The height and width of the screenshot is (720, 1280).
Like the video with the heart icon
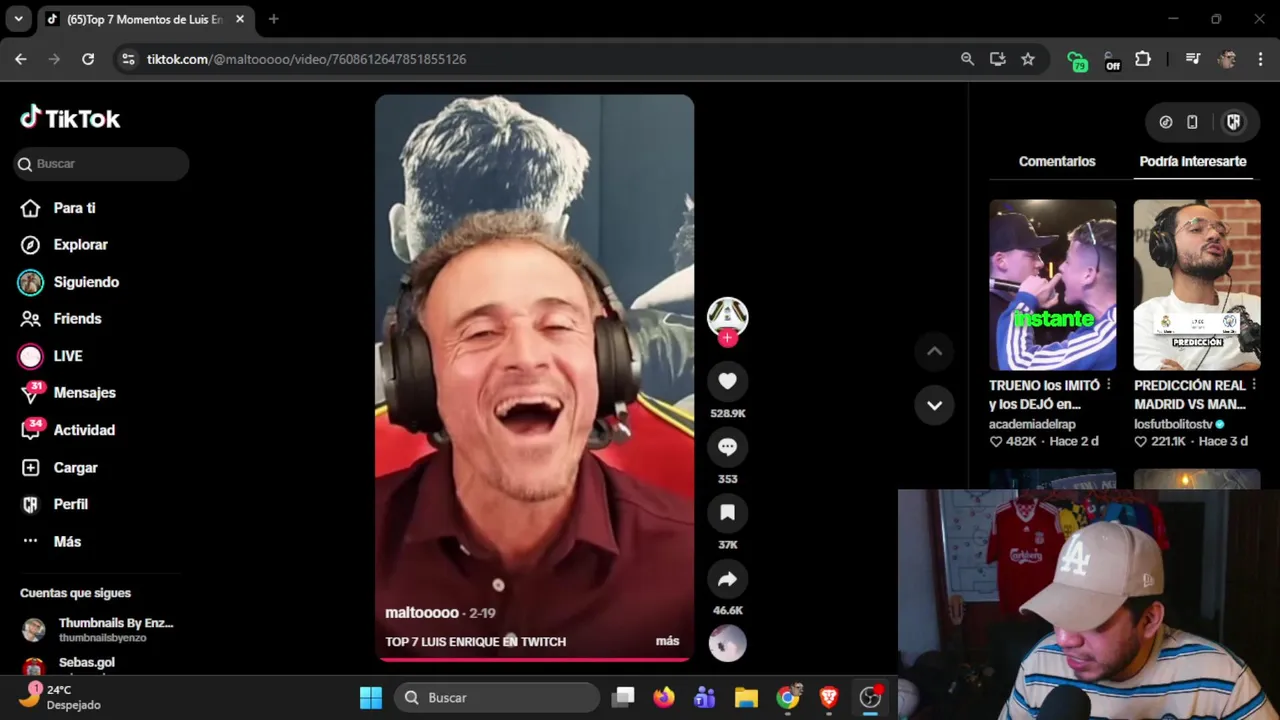tap(727, 381)
